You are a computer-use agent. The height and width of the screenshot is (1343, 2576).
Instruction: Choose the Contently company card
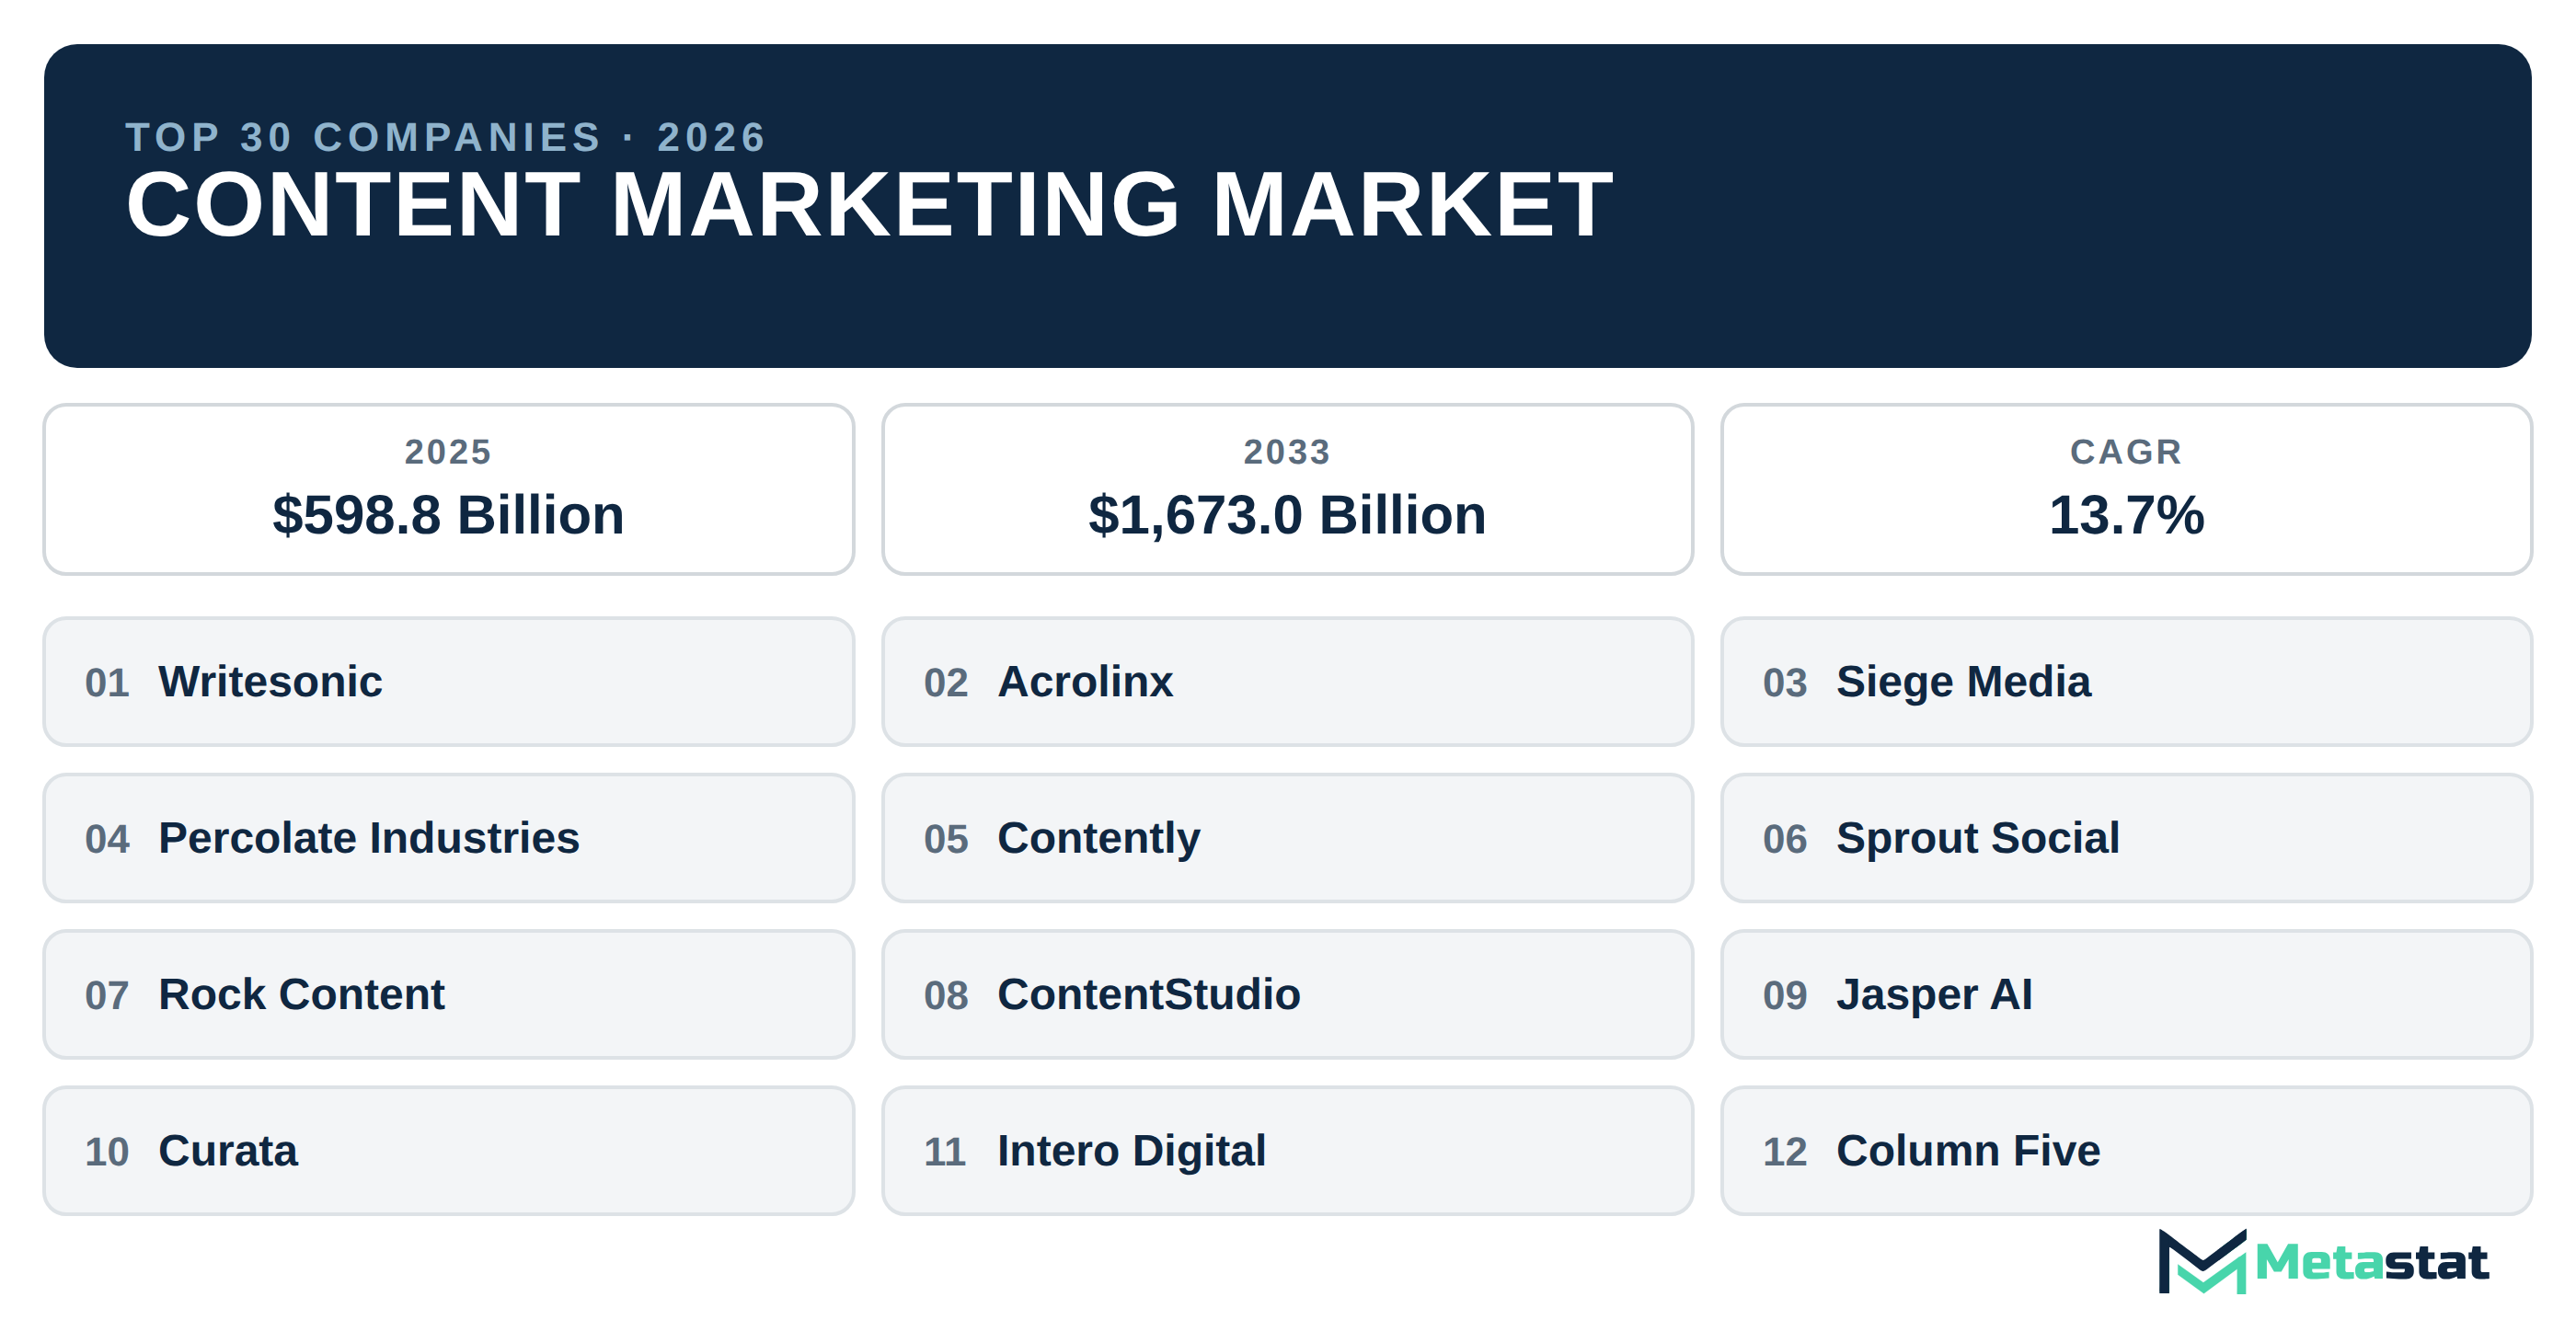coord(1287,838)
